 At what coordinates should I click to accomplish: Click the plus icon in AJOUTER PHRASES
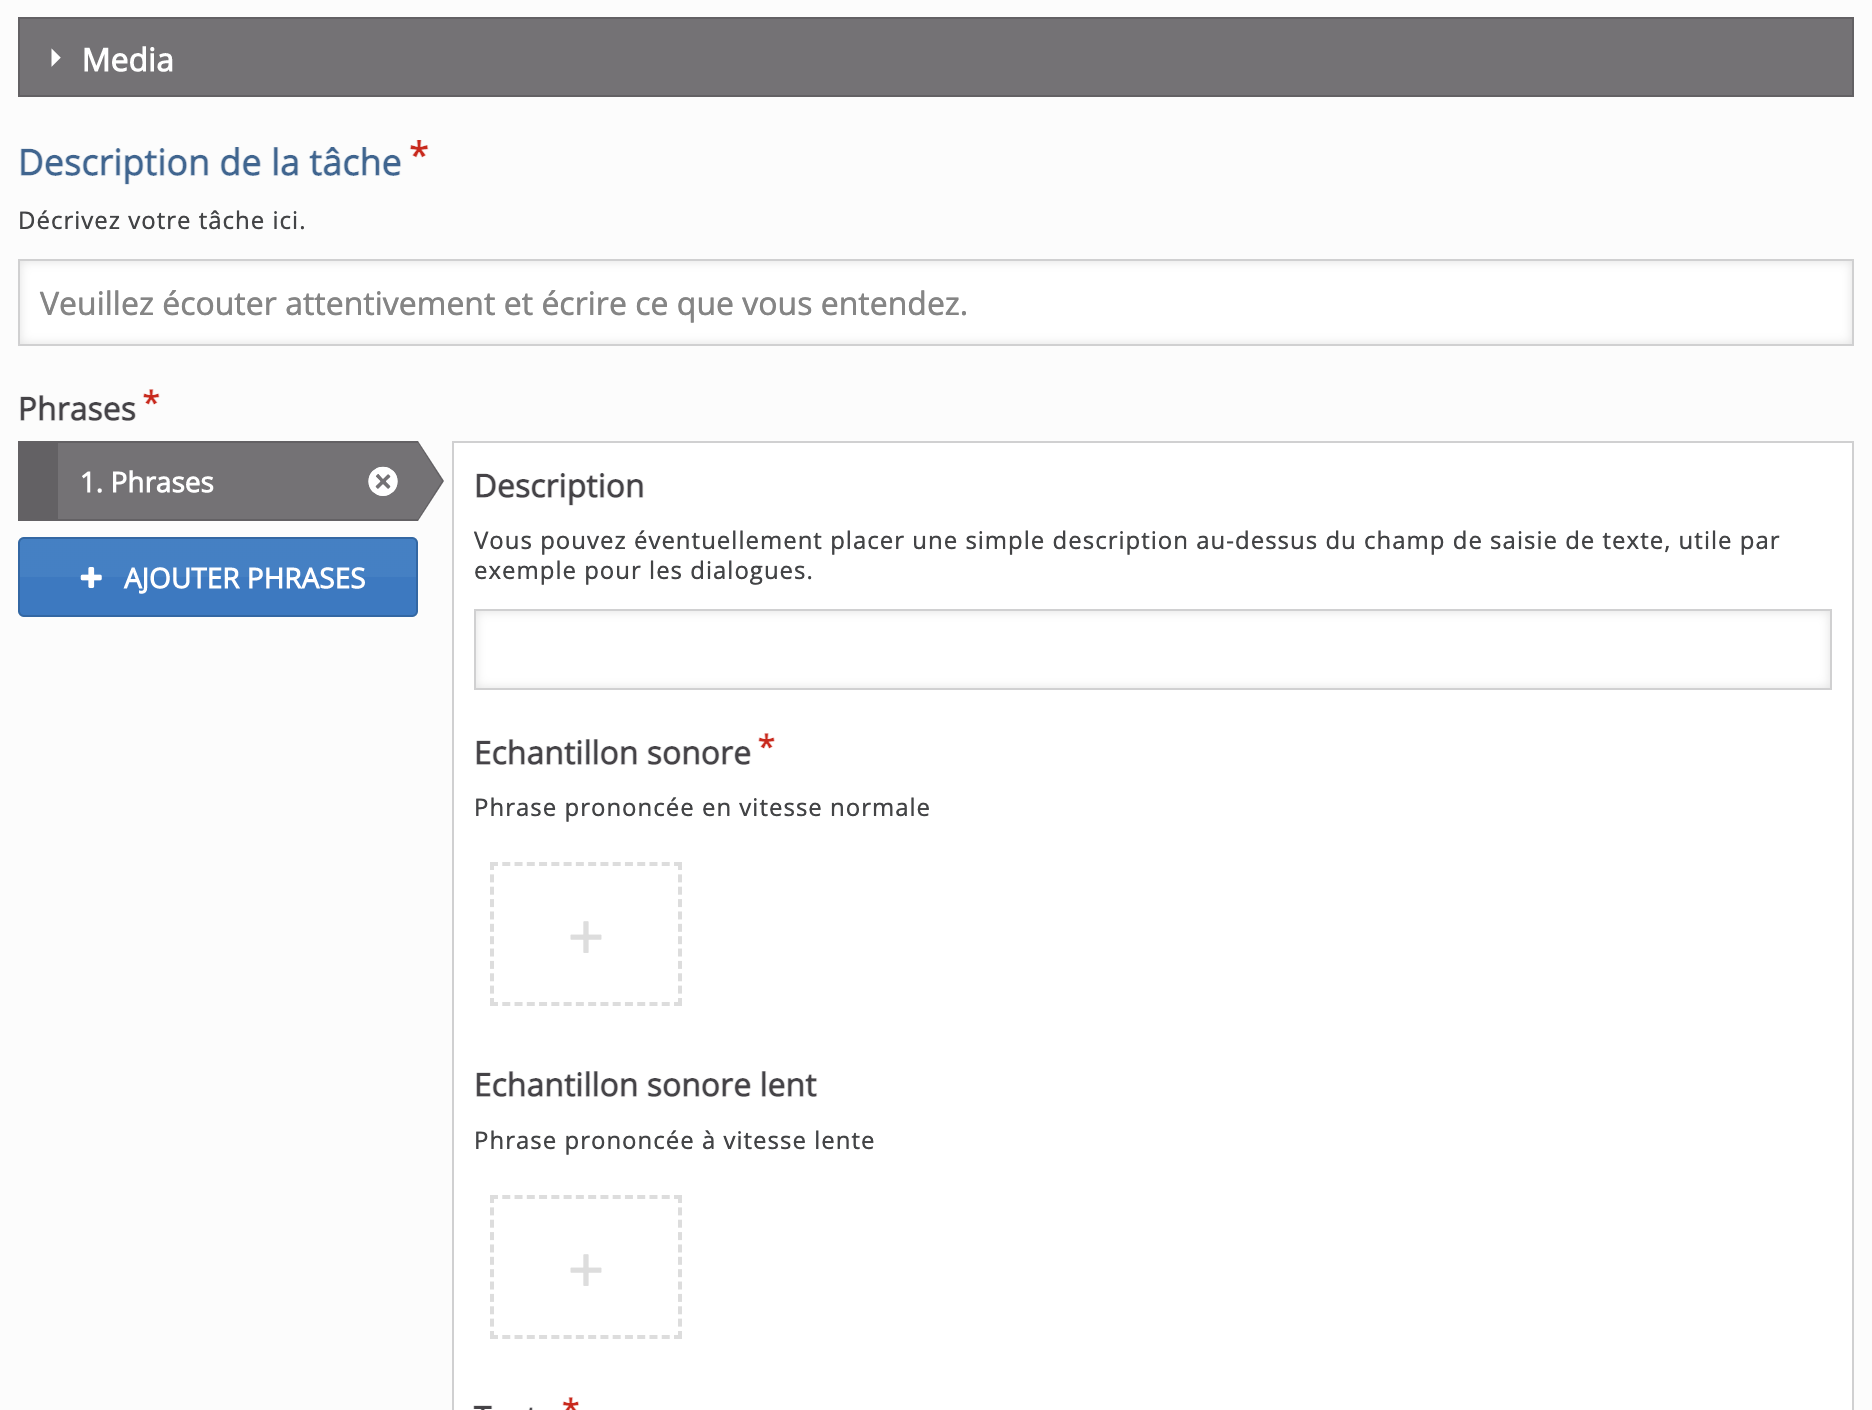pyautogui.click(x=91, y=578)
